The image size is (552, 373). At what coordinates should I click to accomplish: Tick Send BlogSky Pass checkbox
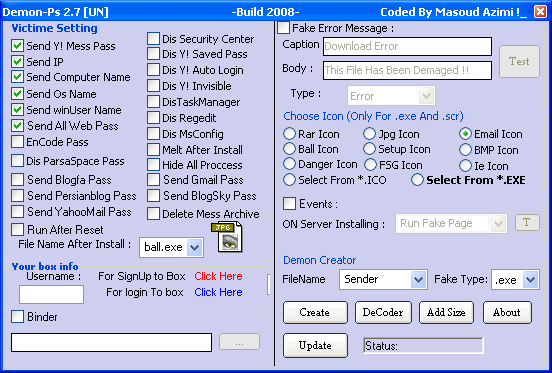pos(153,196)
